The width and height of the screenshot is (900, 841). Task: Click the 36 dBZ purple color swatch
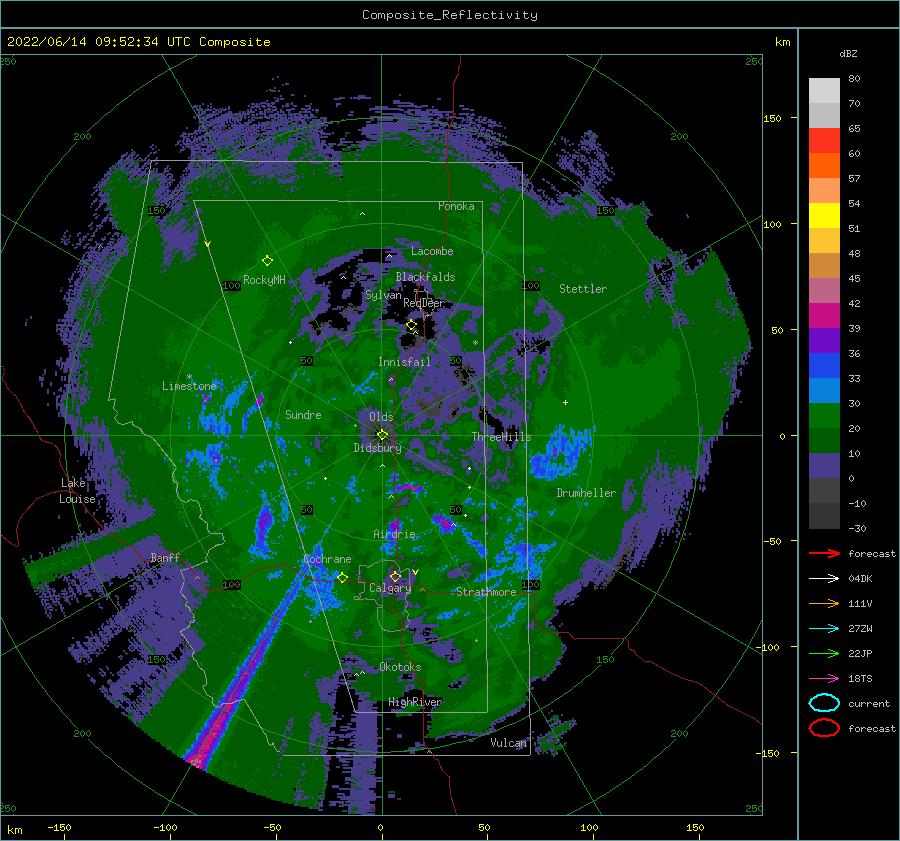[824, 340]
